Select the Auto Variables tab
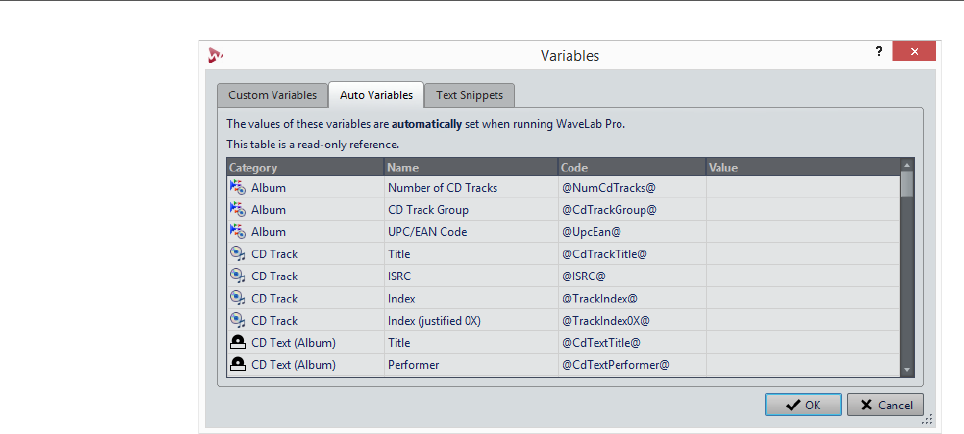The image size is (964, 434). (x=376, y=96)
